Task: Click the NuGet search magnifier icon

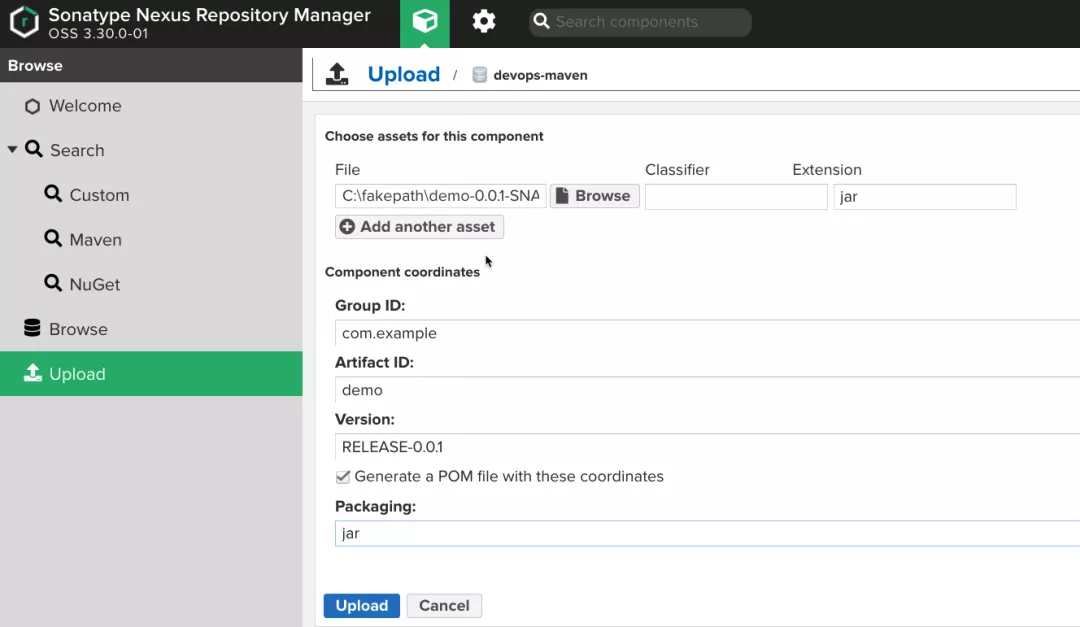Action: pos(53,284)
